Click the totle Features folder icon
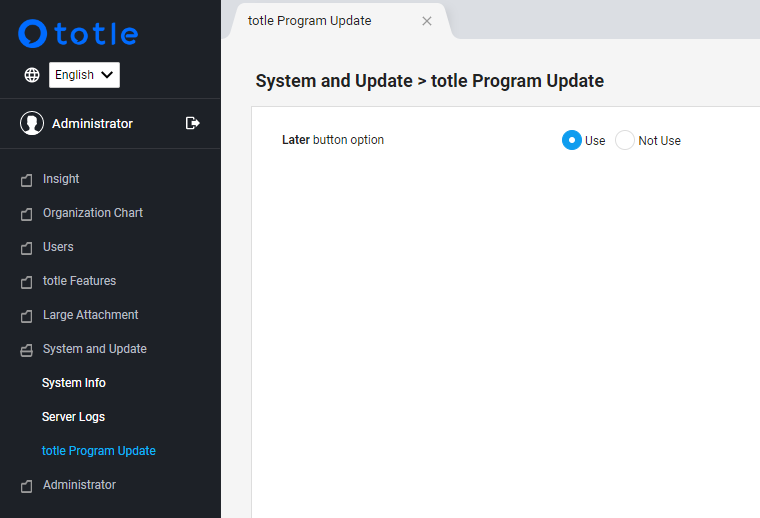This screenshot has height=518, width=760. coord(27,282)
